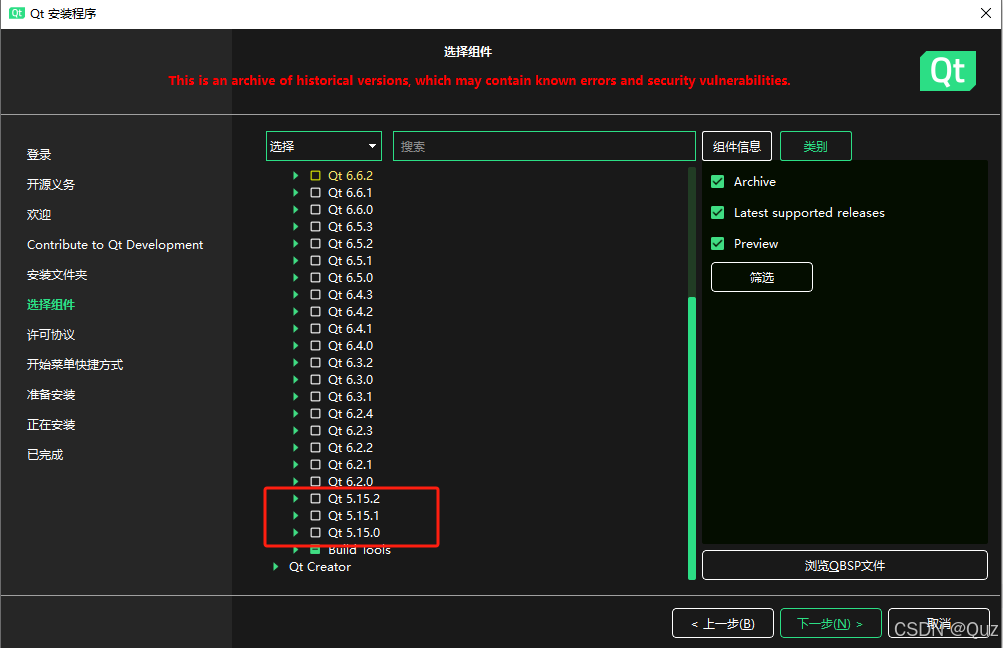
Task: Select the Qt 6.5.1 tree row
Action: [350, 260]
